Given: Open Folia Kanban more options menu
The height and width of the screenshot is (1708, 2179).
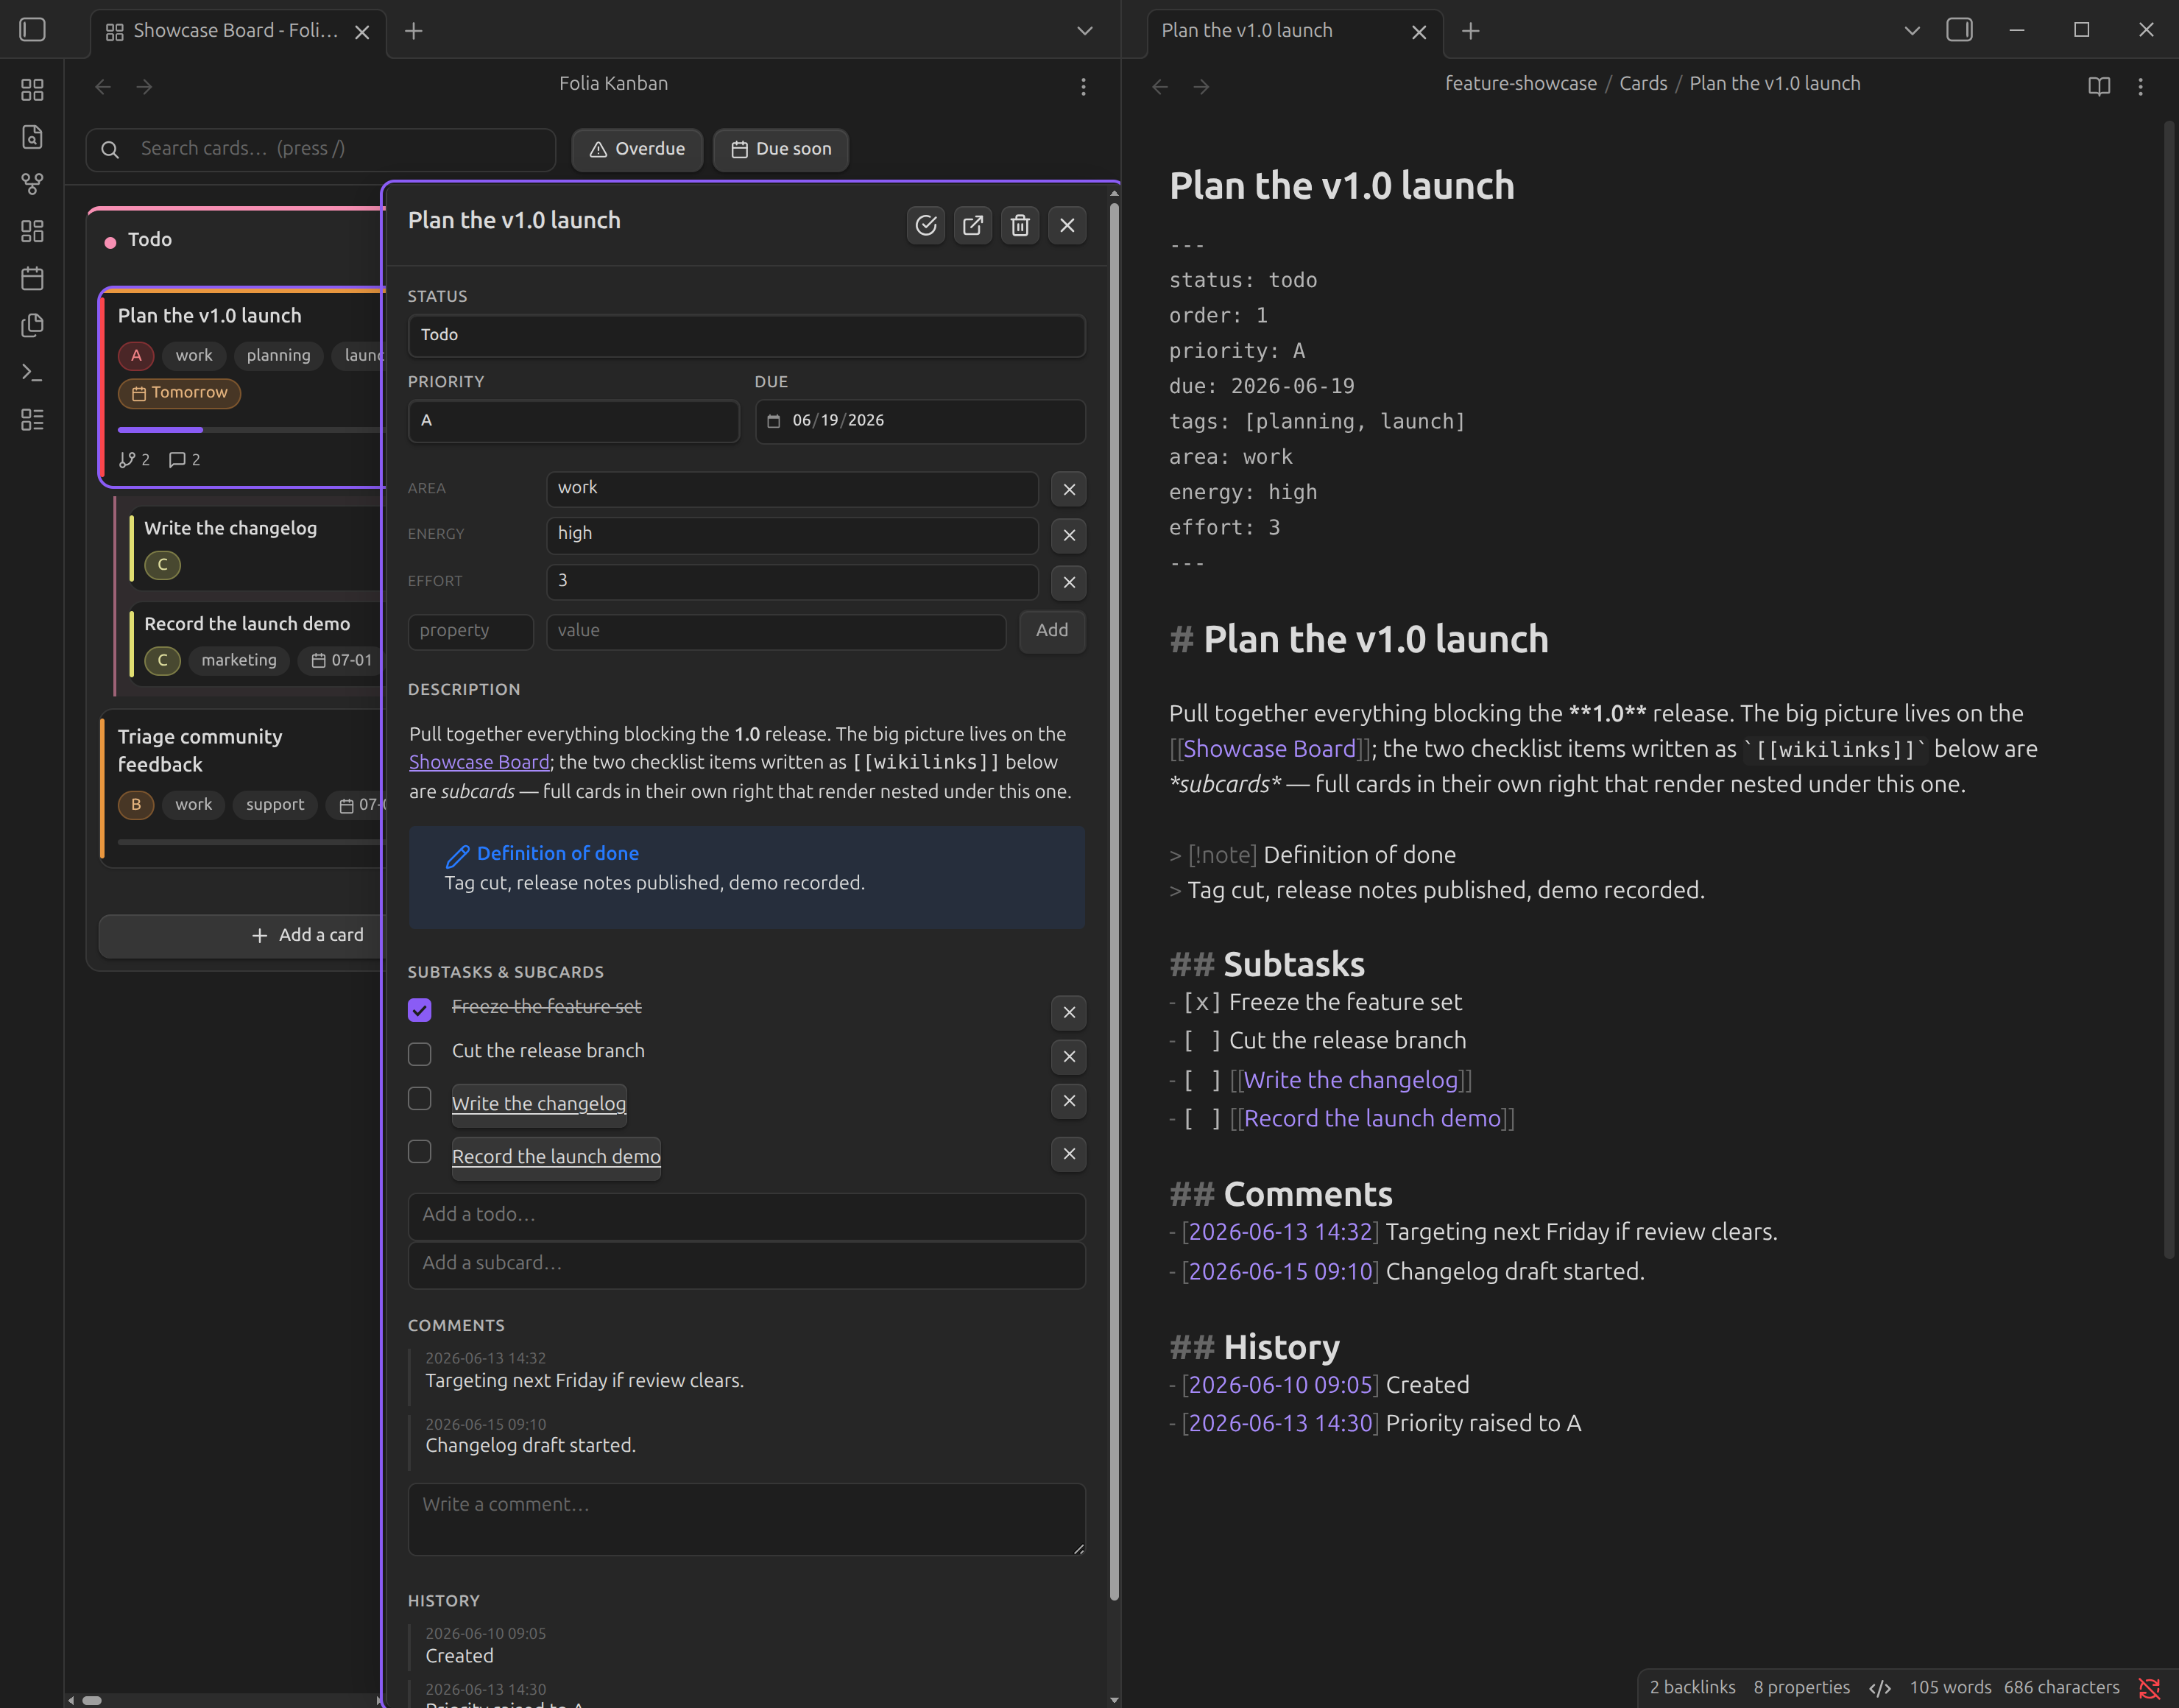Looking at the screenshot, I should tap(1083, 87).
